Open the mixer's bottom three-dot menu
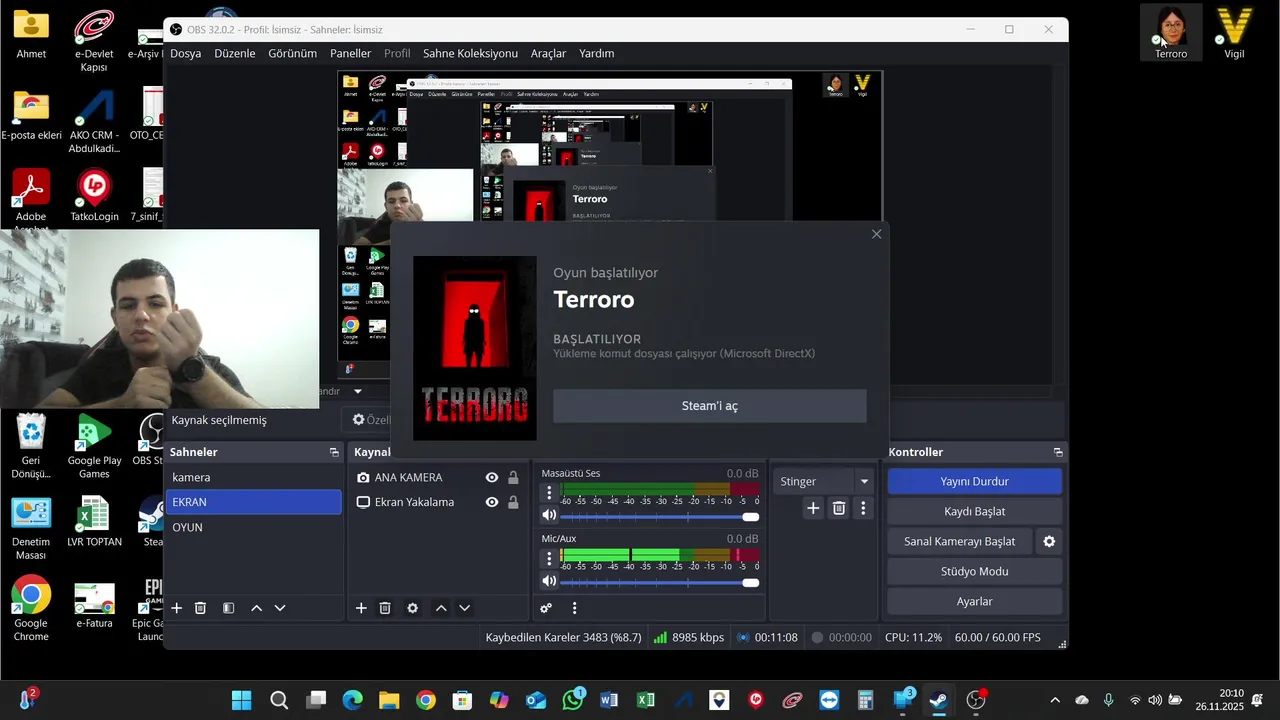This screenshot has width=1280, height=720. coord(574,608)
